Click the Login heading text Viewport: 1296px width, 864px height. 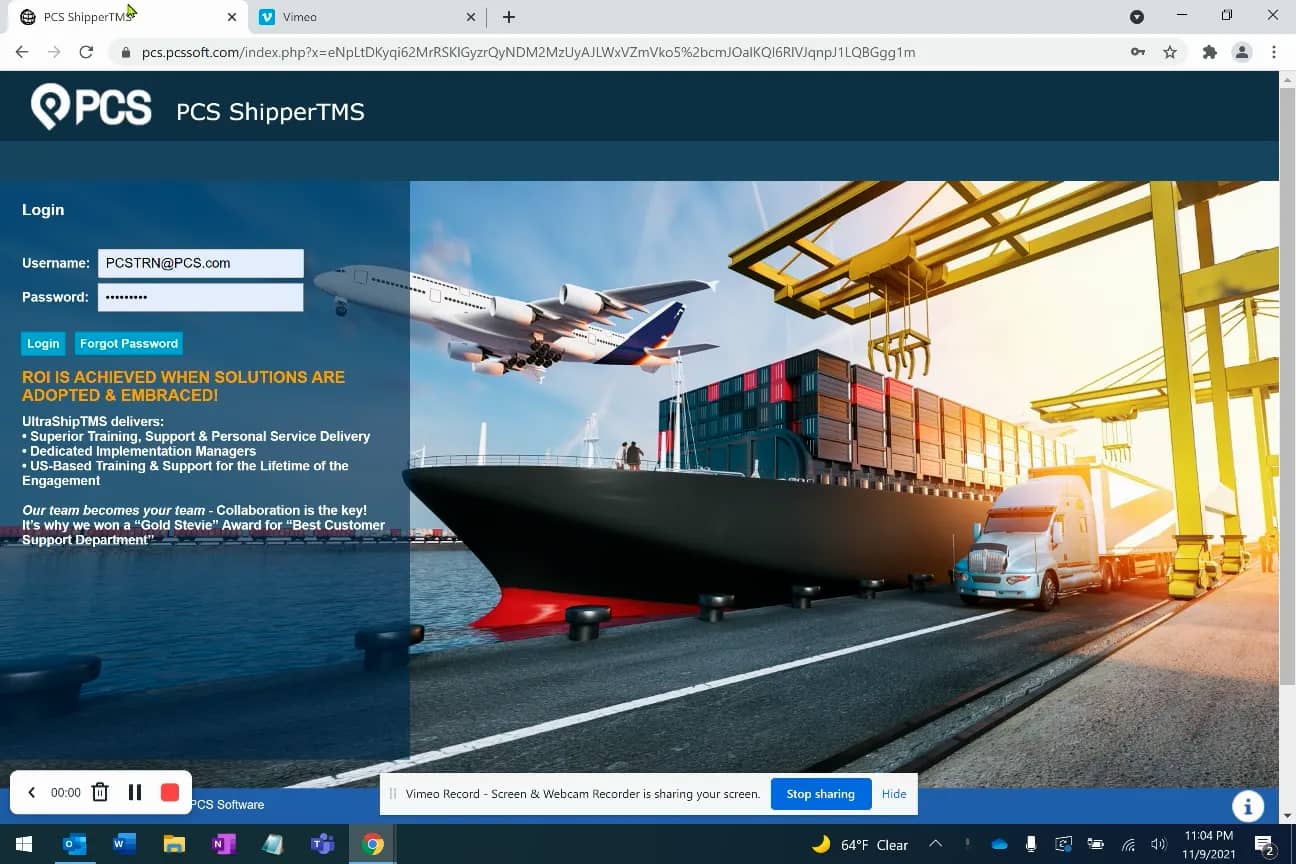43,210
